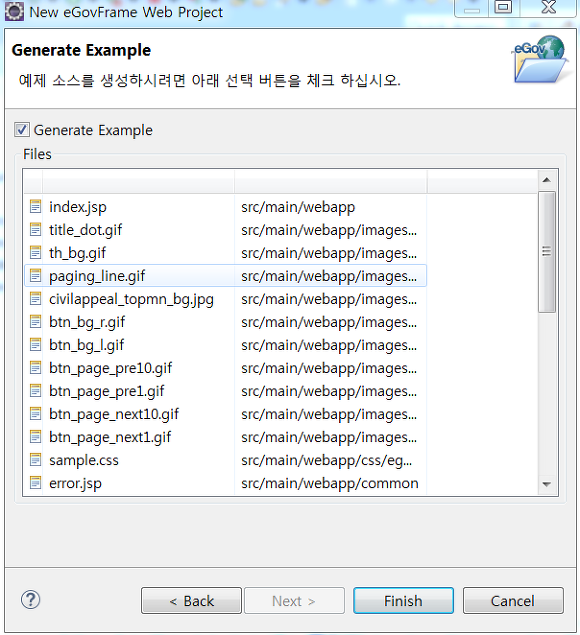Uncheck the Generate Example checkbox
The image size is (580, 635).
[21, 130]
